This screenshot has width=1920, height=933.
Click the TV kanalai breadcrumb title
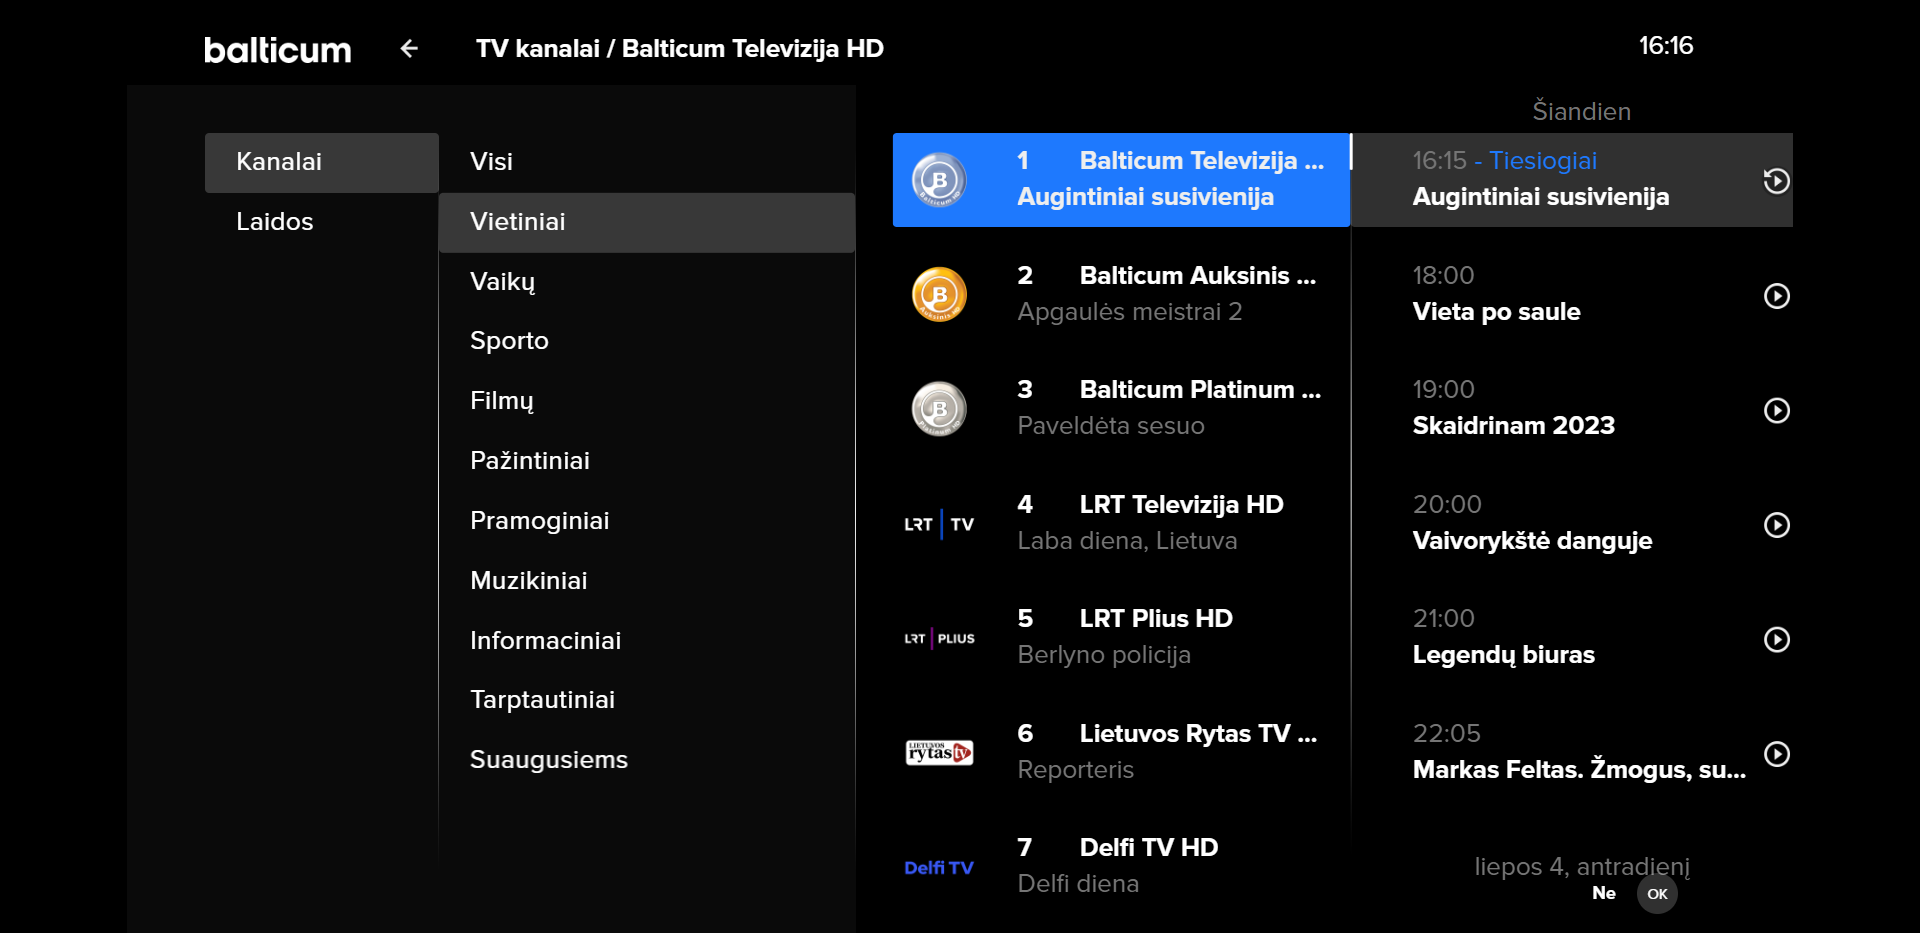[680, 49]
